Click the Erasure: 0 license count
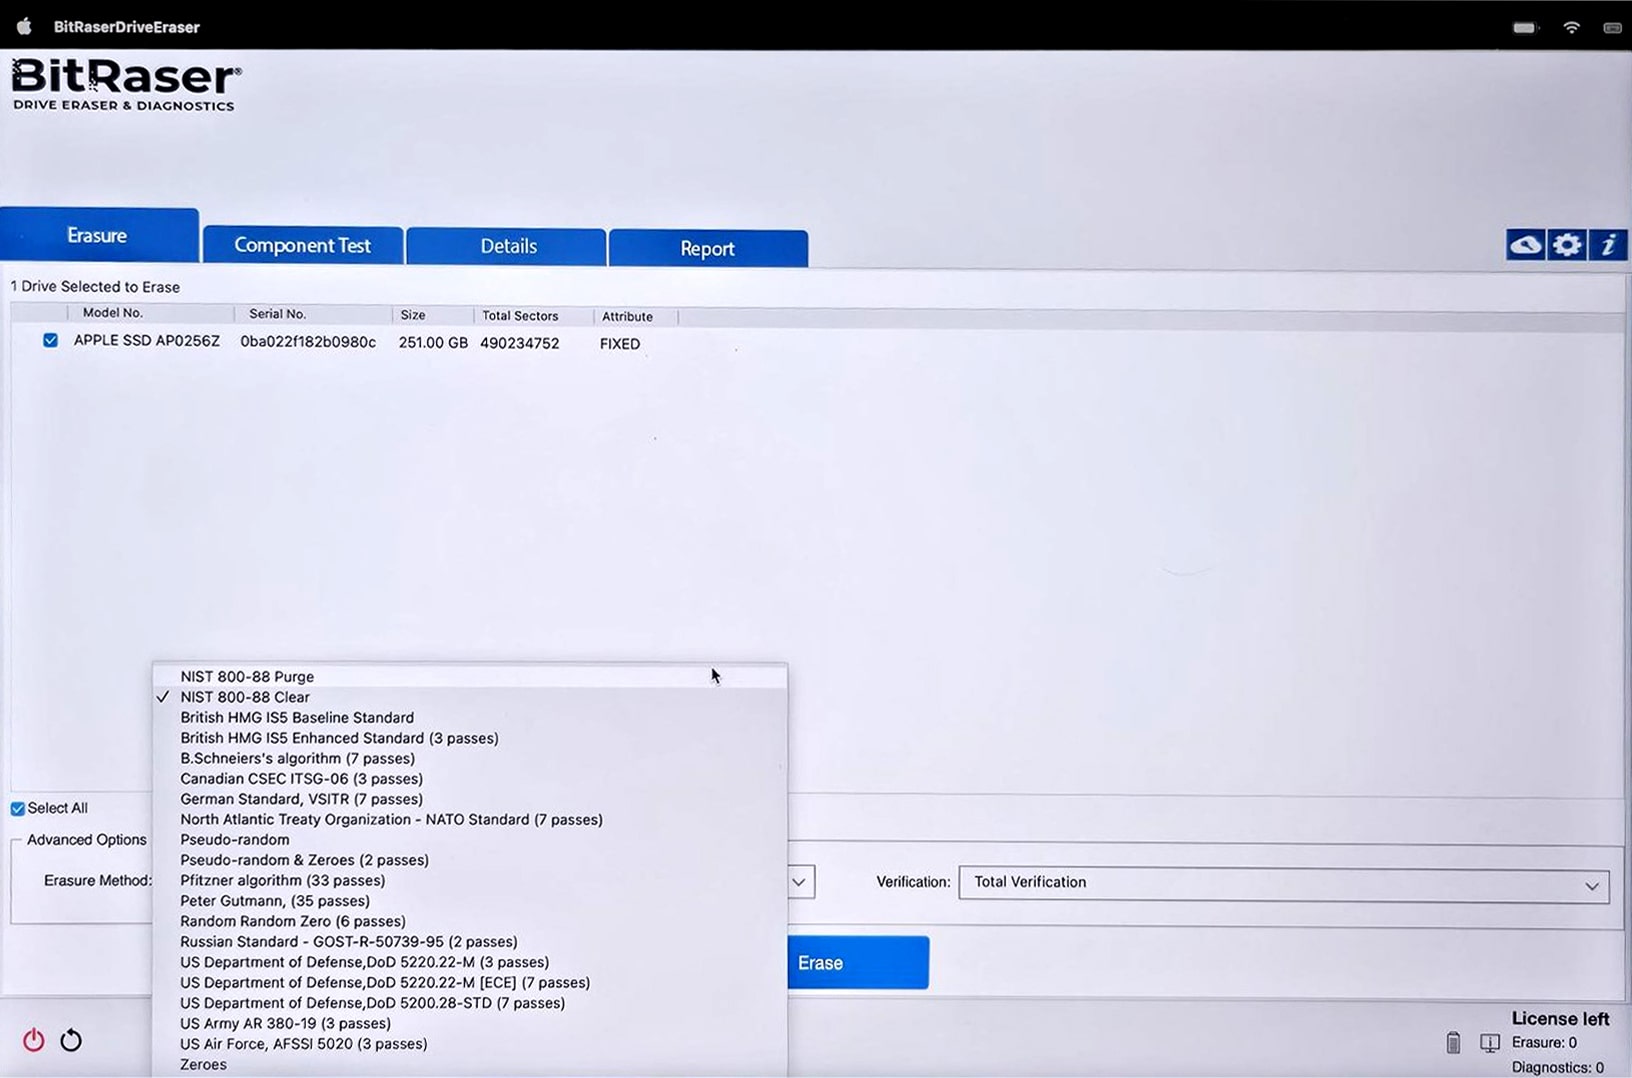This screenshot has height=1078, width=1632. click(x=1544, y=1043)
